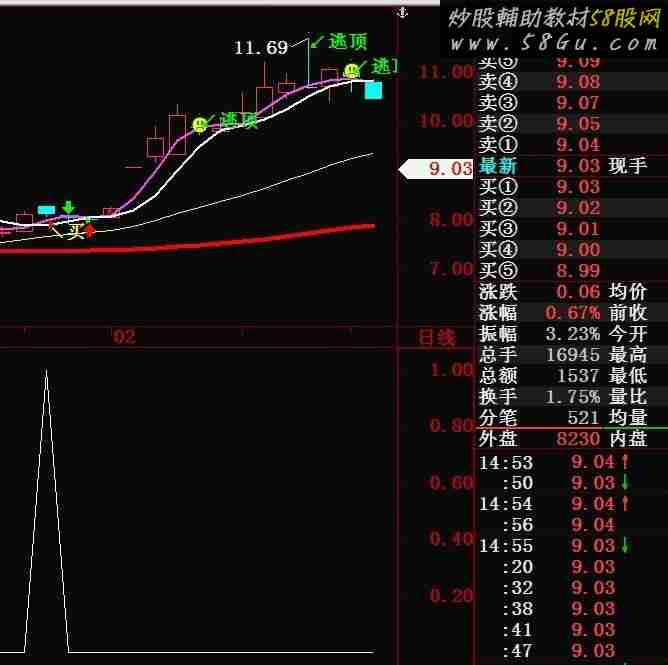Select the 买② 9.02 bid row

point(571,207)
